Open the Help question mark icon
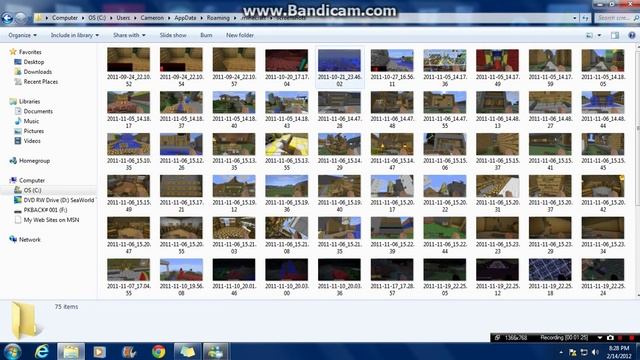 click(632, 36)
